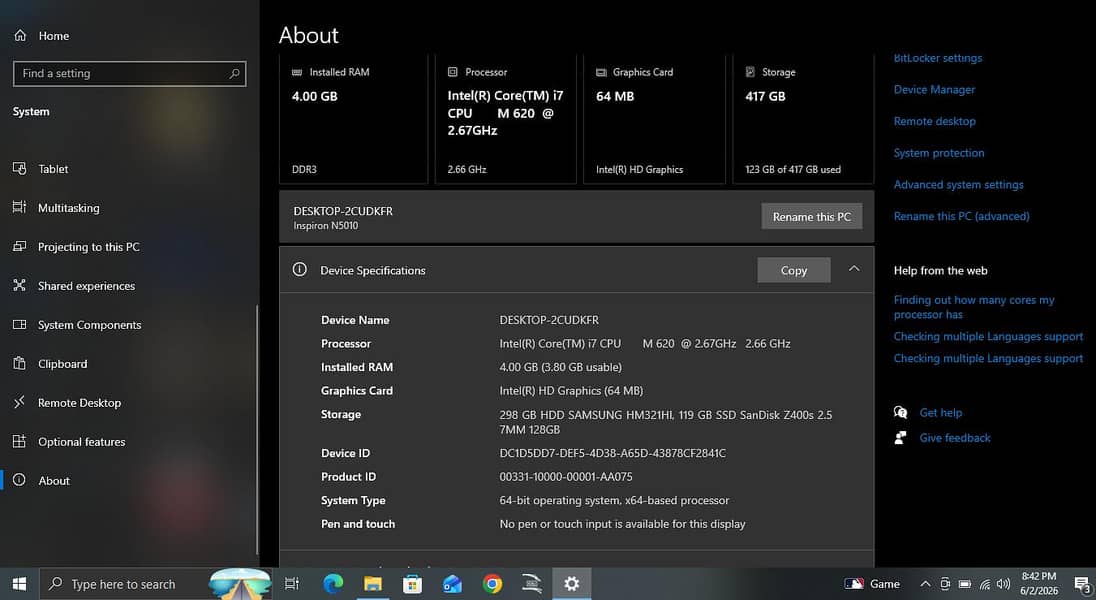
Task: Click Get help link
Action: click(941, 413)
